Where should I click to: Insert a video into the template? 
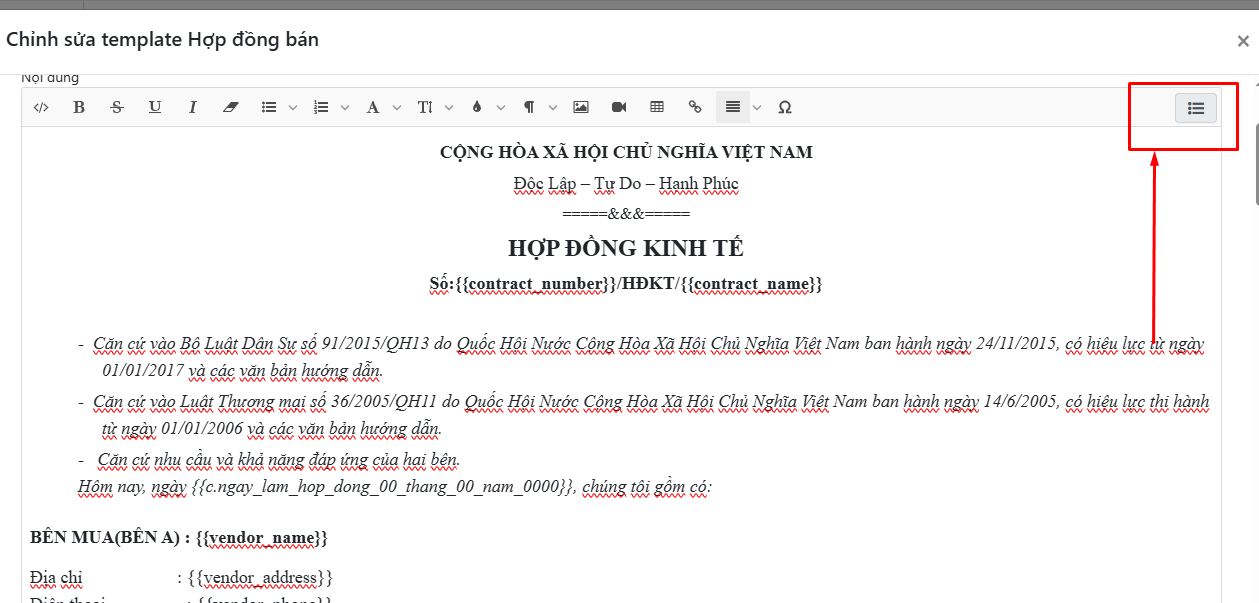(x=619, y=107)
